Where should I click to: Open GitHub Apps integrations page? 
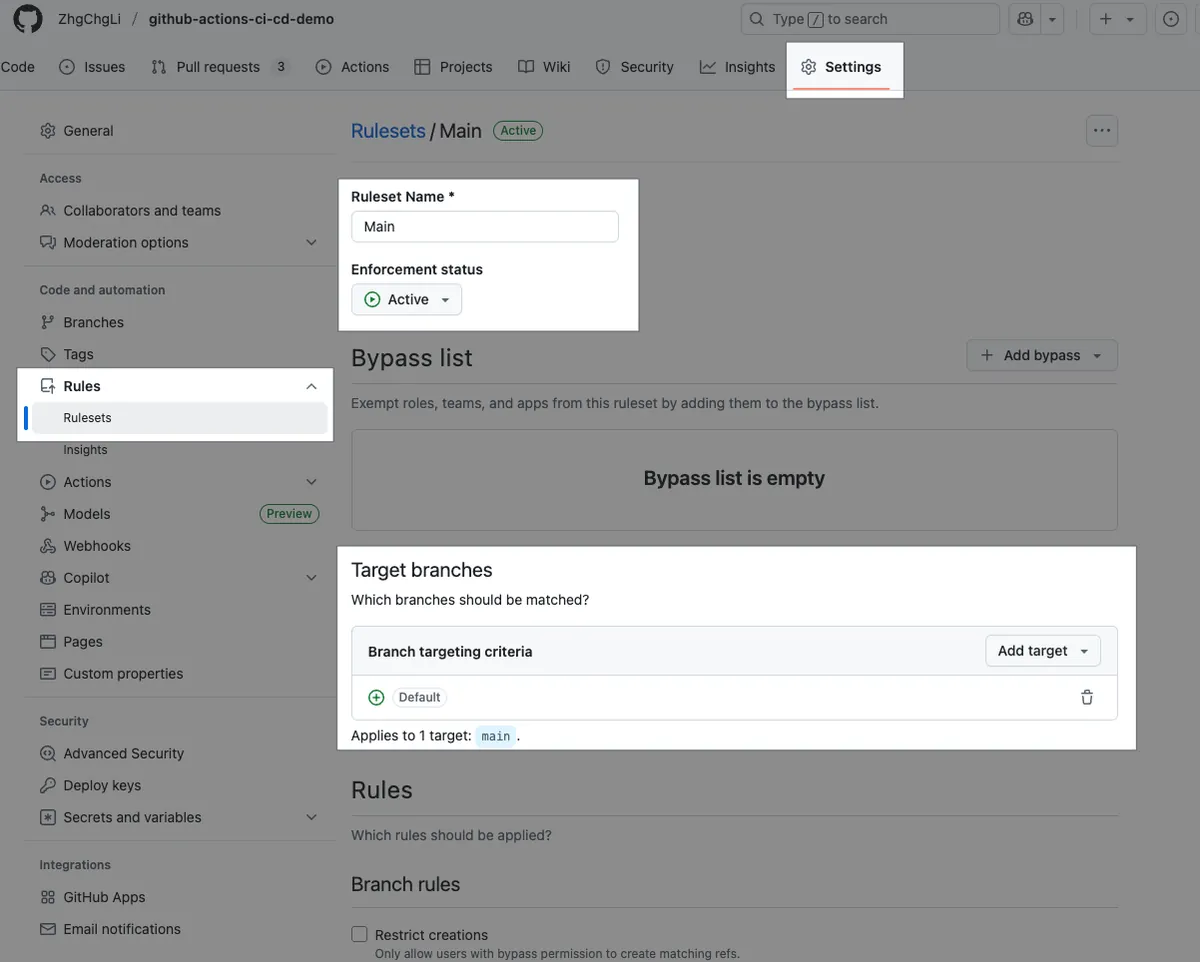pyautogui.click(x=104, y=897)
